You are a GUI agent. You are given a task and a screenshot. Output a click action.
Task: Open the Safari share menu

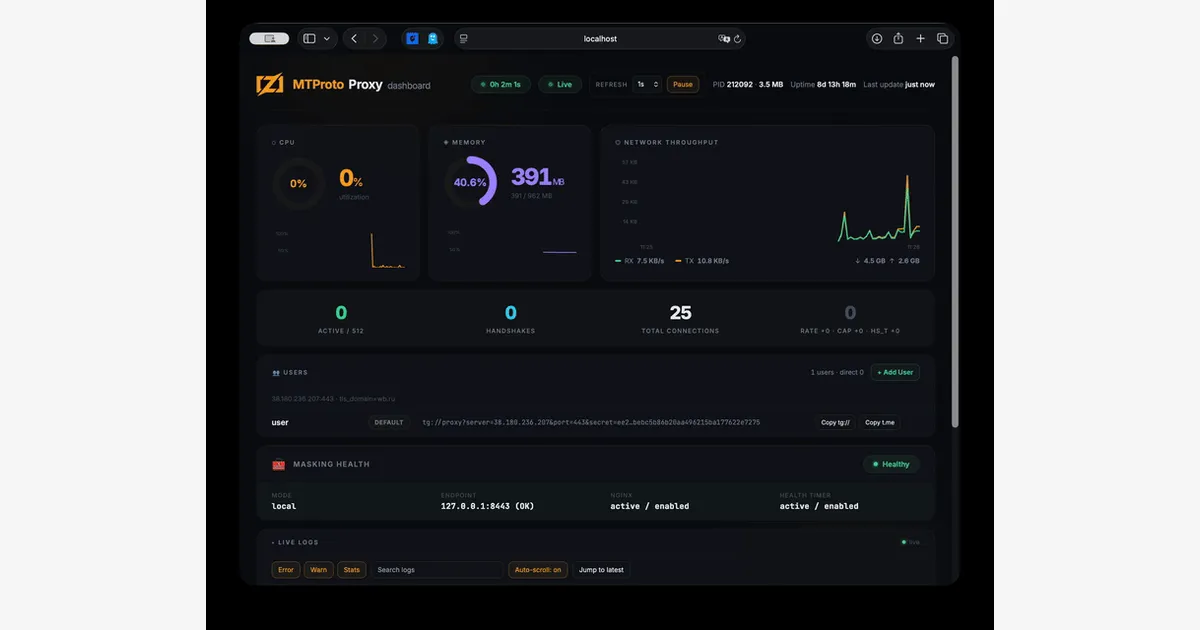click(898, 39)
